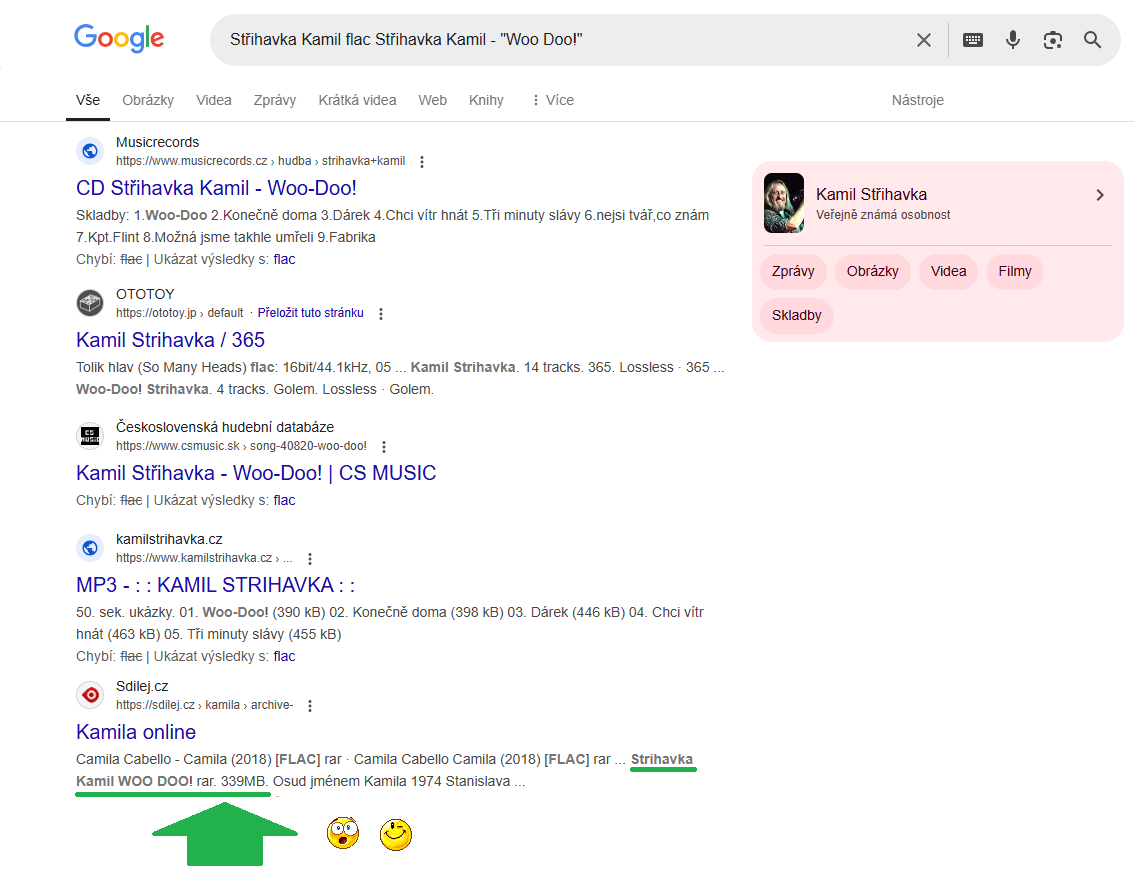Open Kamil Strihavka / 365 result
Screen dimensions: 1134x878
171,340
